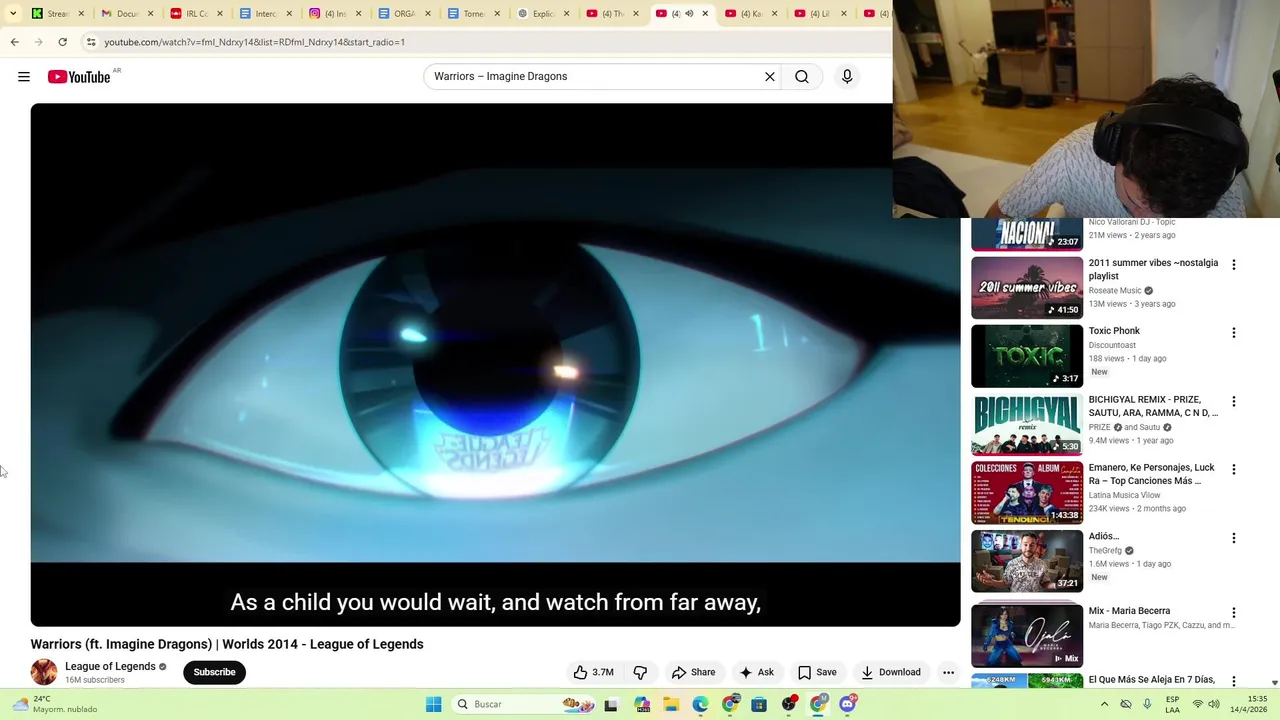Viewport: 1280px width, 720px height.
Task: Mute the tab via the speaker icon
Action: coord(689,14)
